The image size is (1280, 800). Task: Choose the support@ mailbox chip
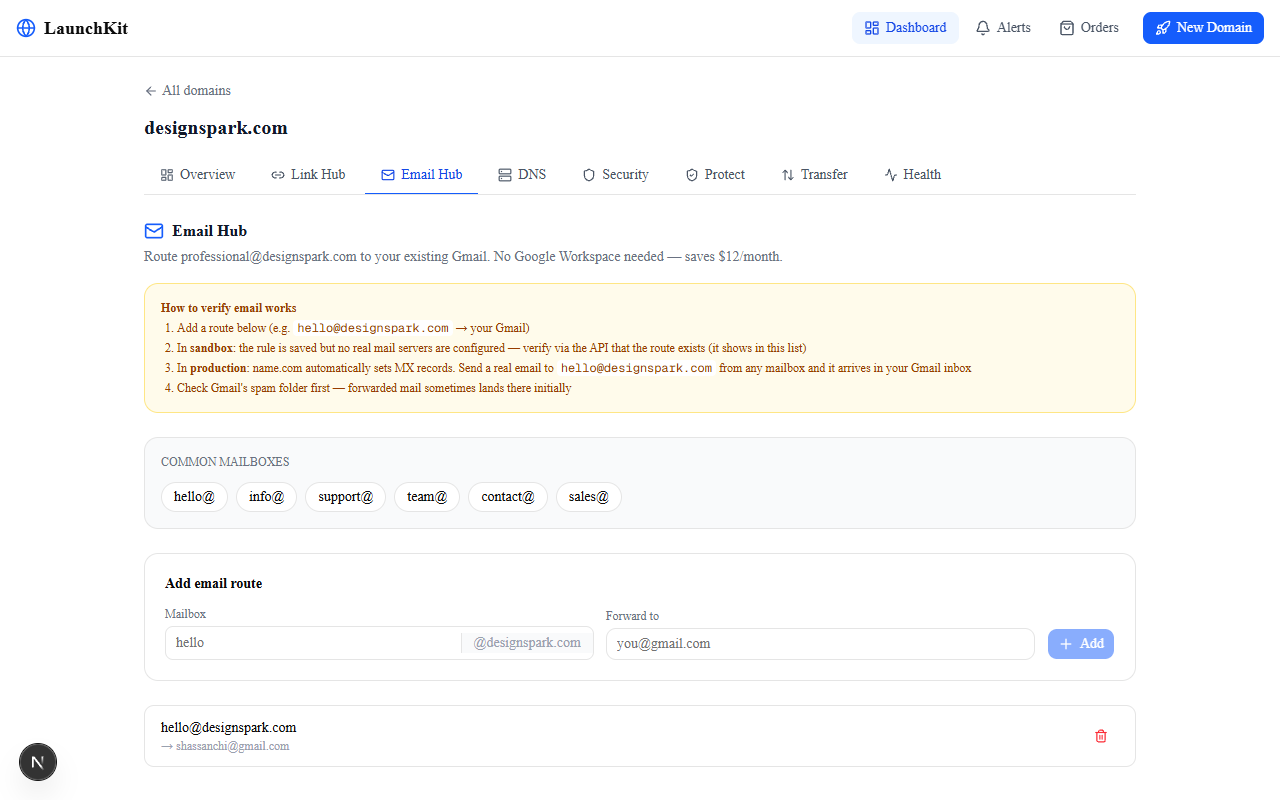(345, 497)
